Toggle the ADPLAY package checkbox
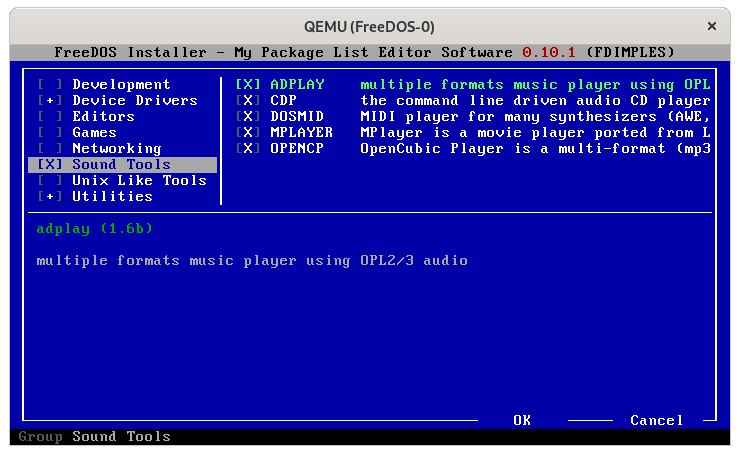 pos(247,85)
